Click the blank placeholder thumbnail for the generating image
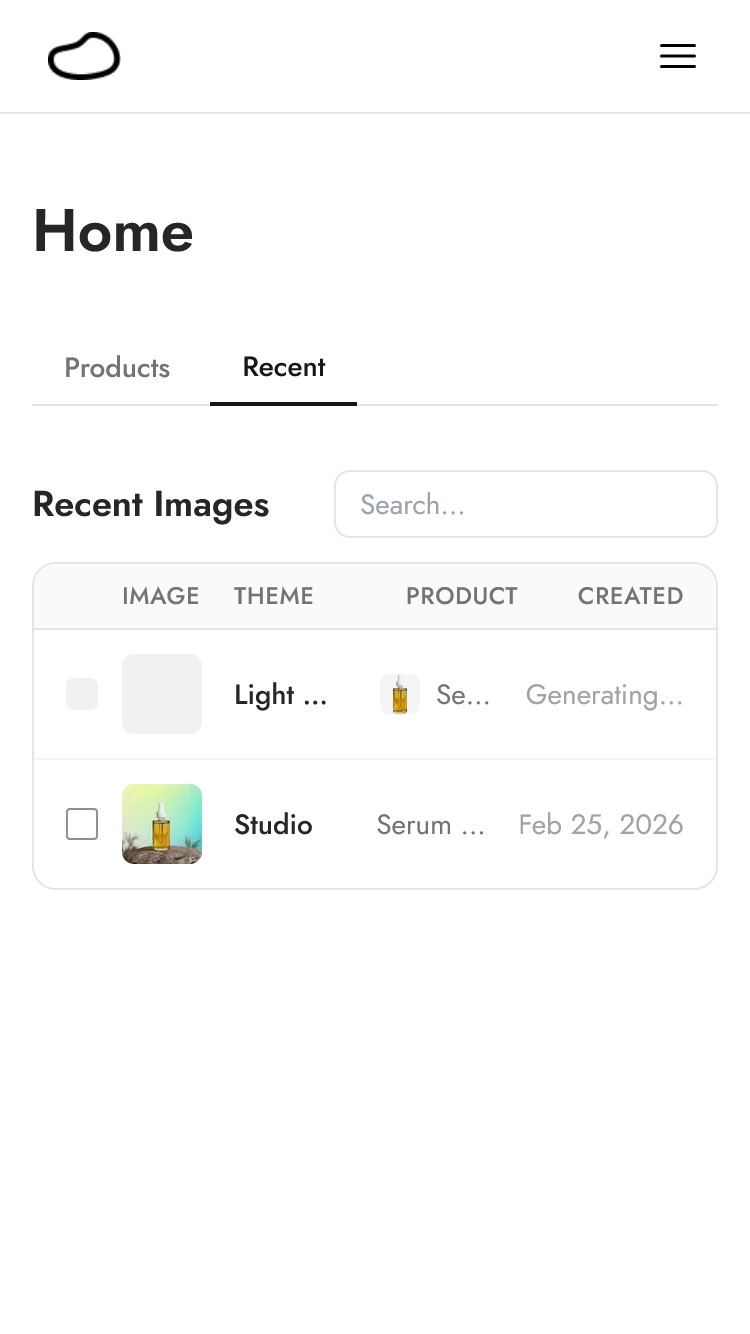Image resolution: width=750 pixels, height=1334 pixels. 162,694
